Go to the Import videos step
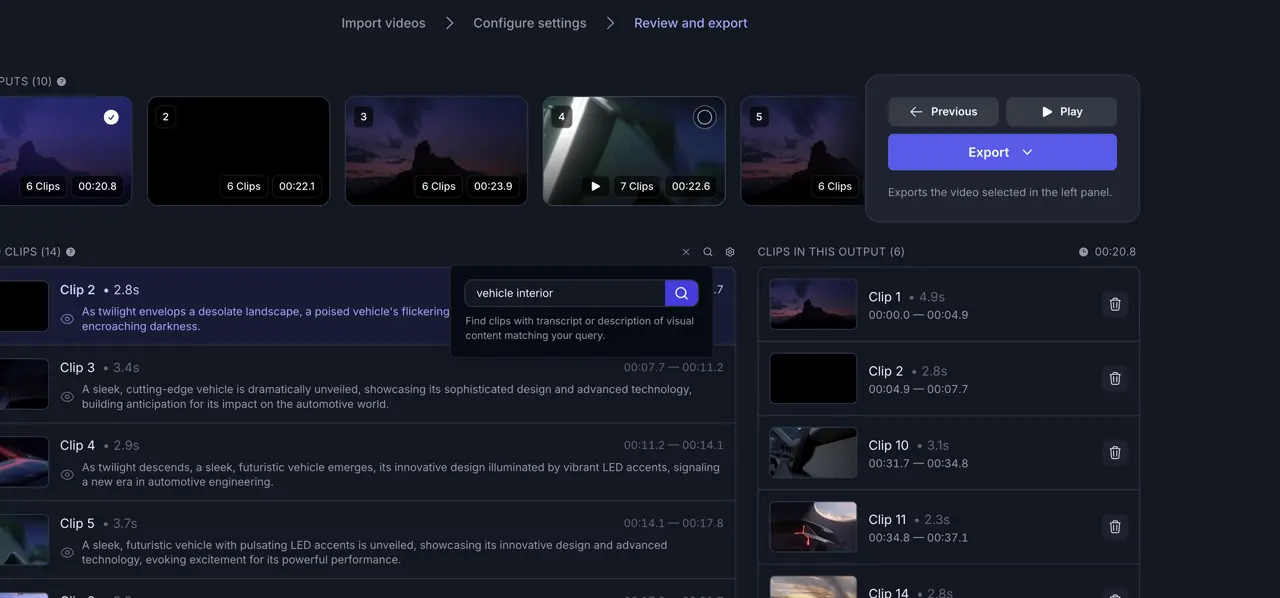 click(383, 23)
